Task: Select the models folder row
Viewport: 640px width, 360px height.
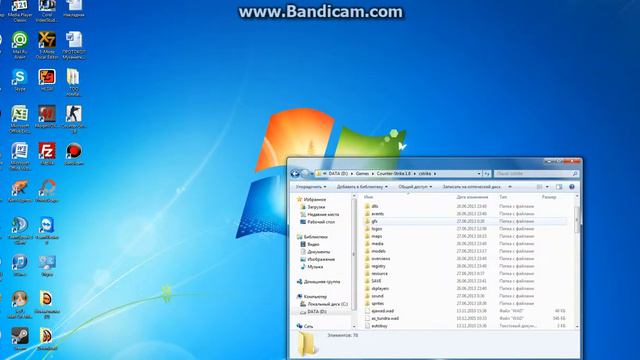Action: point(465,251)
